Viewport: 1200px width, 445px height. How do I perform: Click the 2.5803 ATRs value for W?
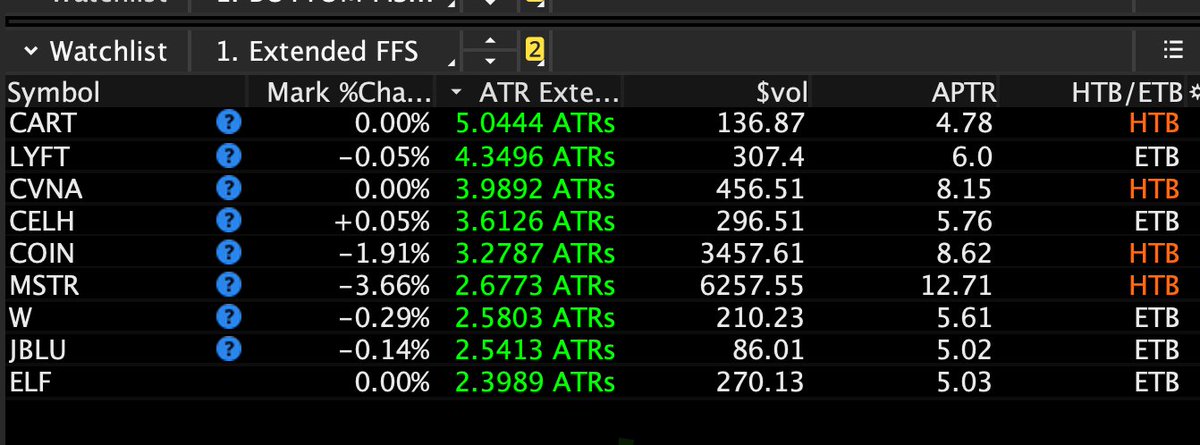click(x=534, y=317)
